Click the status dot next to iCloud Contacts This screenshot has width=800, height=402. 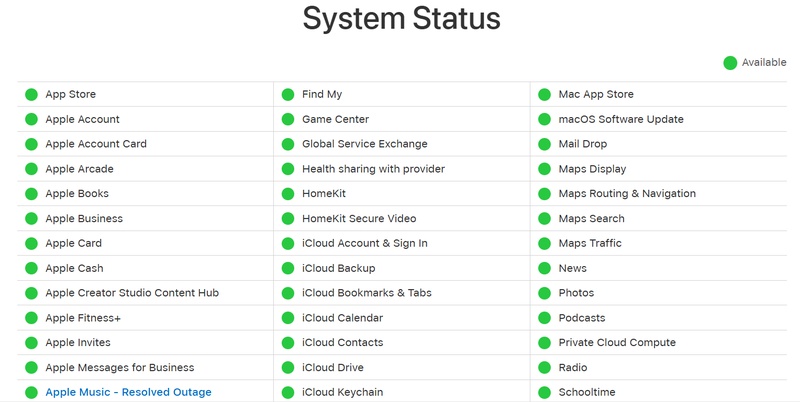[x=288, y=342]
